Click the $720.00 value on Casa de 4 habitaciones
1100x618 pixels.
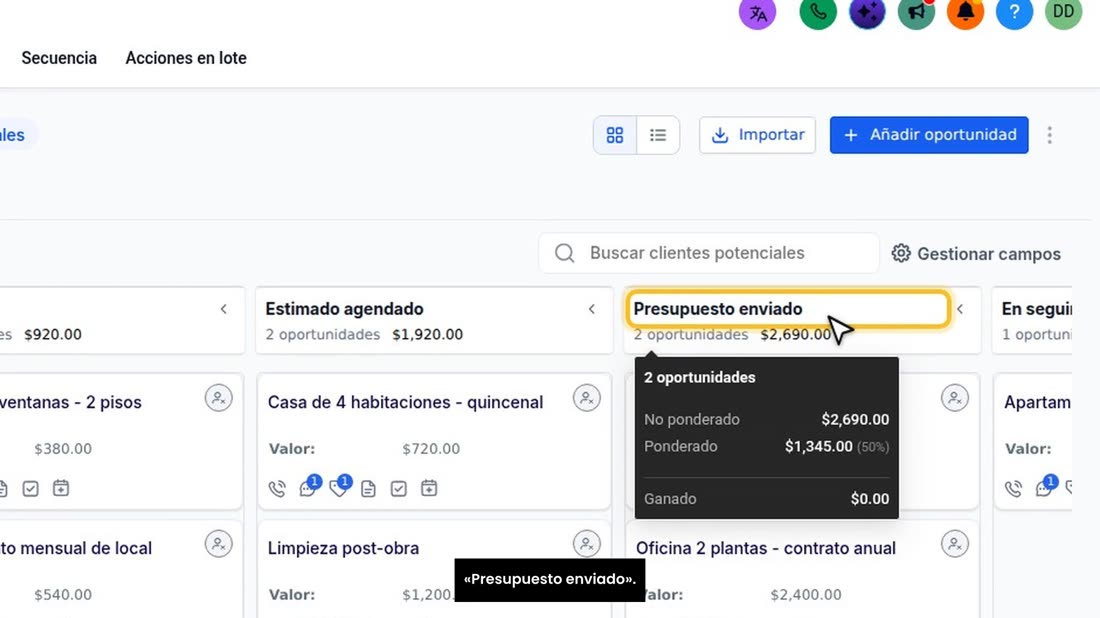point(431,448)
